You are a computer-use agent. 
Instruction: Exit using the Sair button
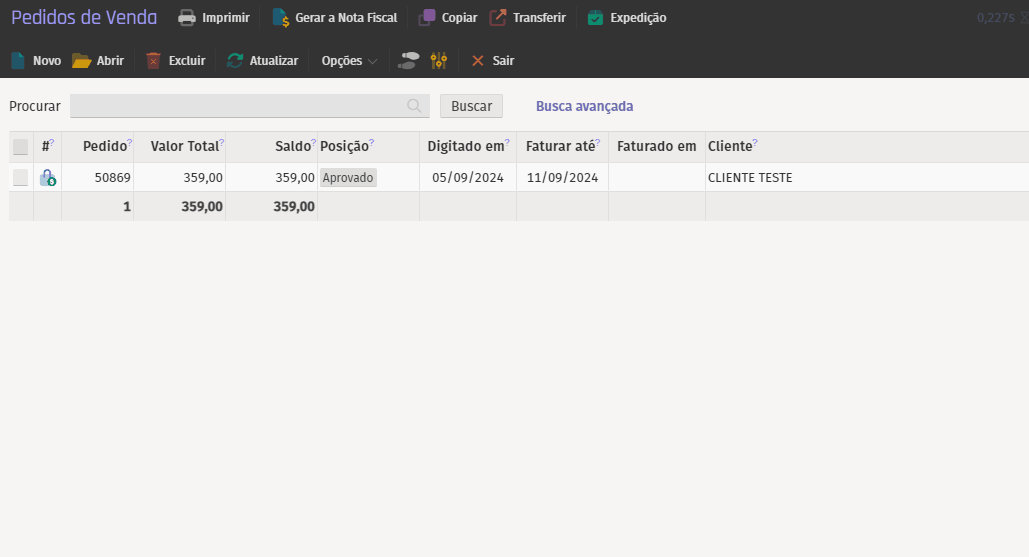pyautogui.click(x=492, y=61)
